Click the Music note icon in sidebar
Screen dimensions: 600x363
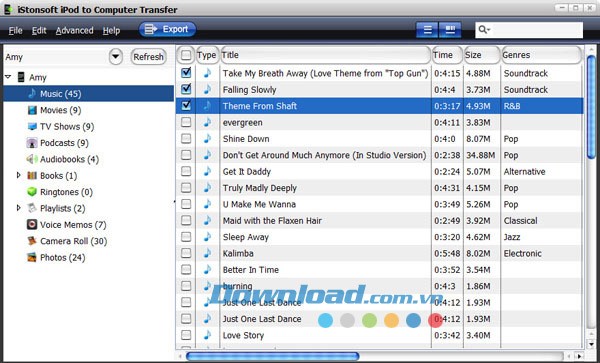pos(32,93)
